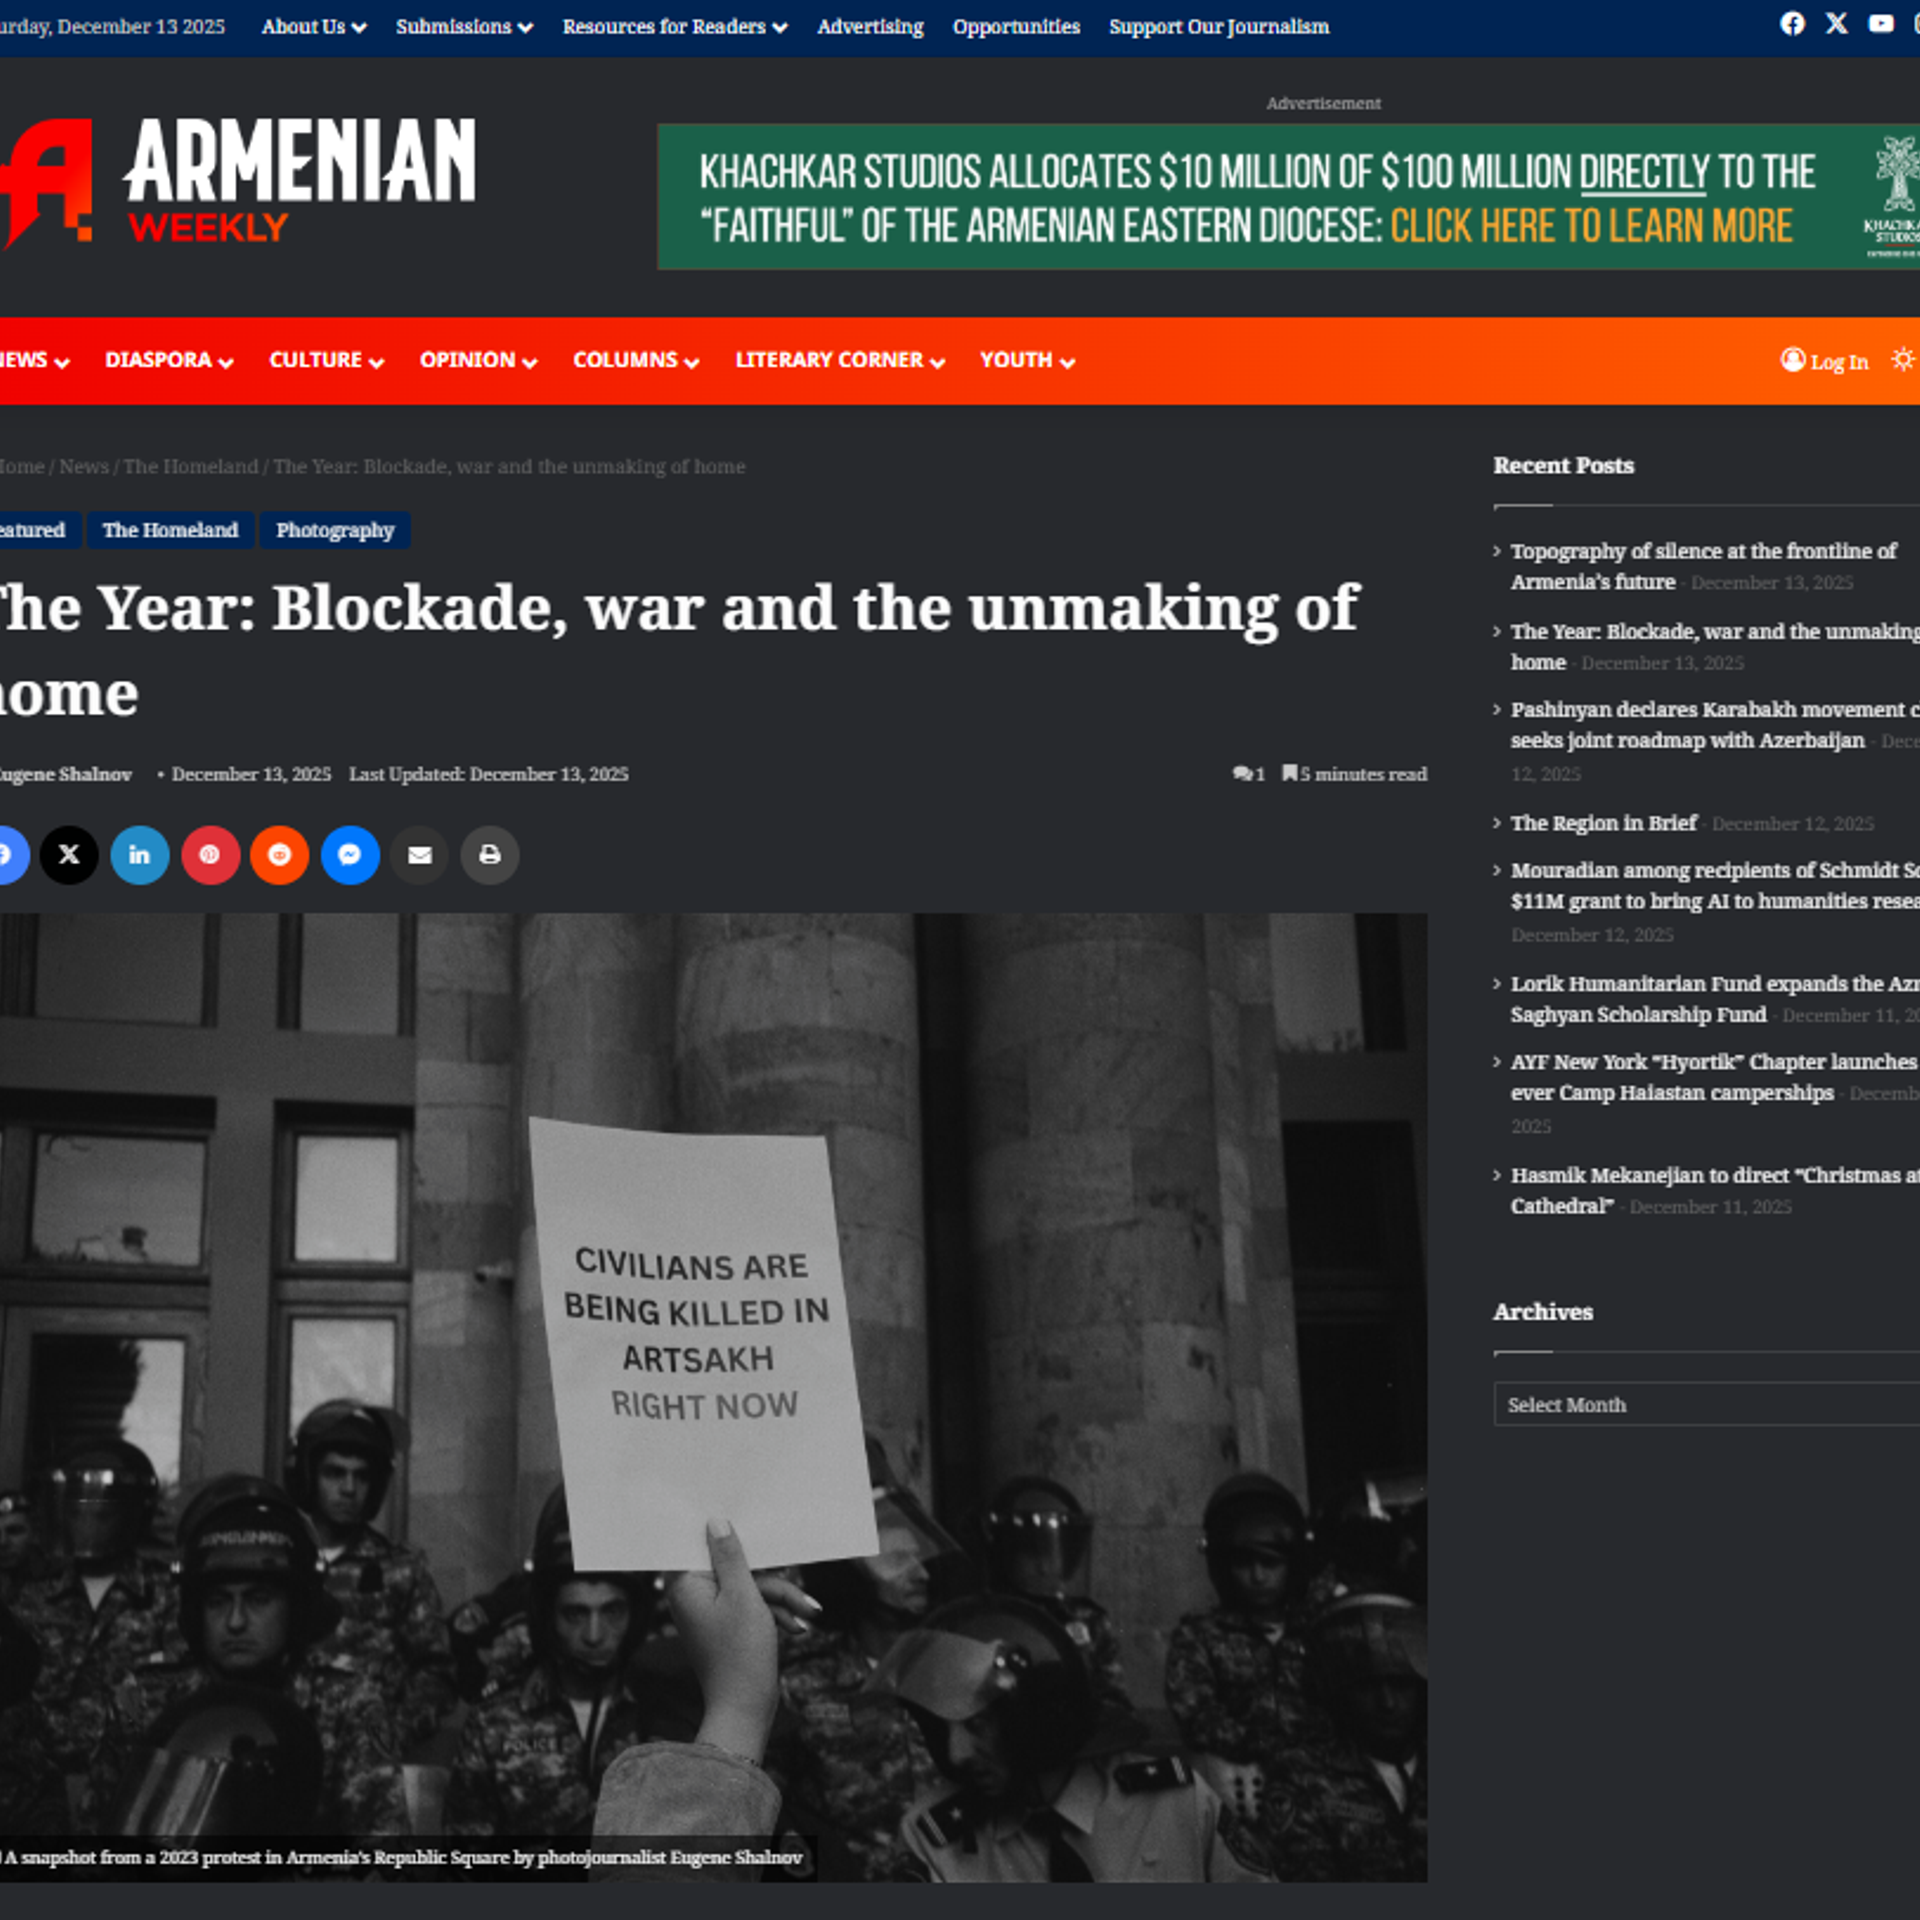Open the Literary Corner menu
The height and width of the screenshot is (1920, 1920).
click(x=840, y=360)
